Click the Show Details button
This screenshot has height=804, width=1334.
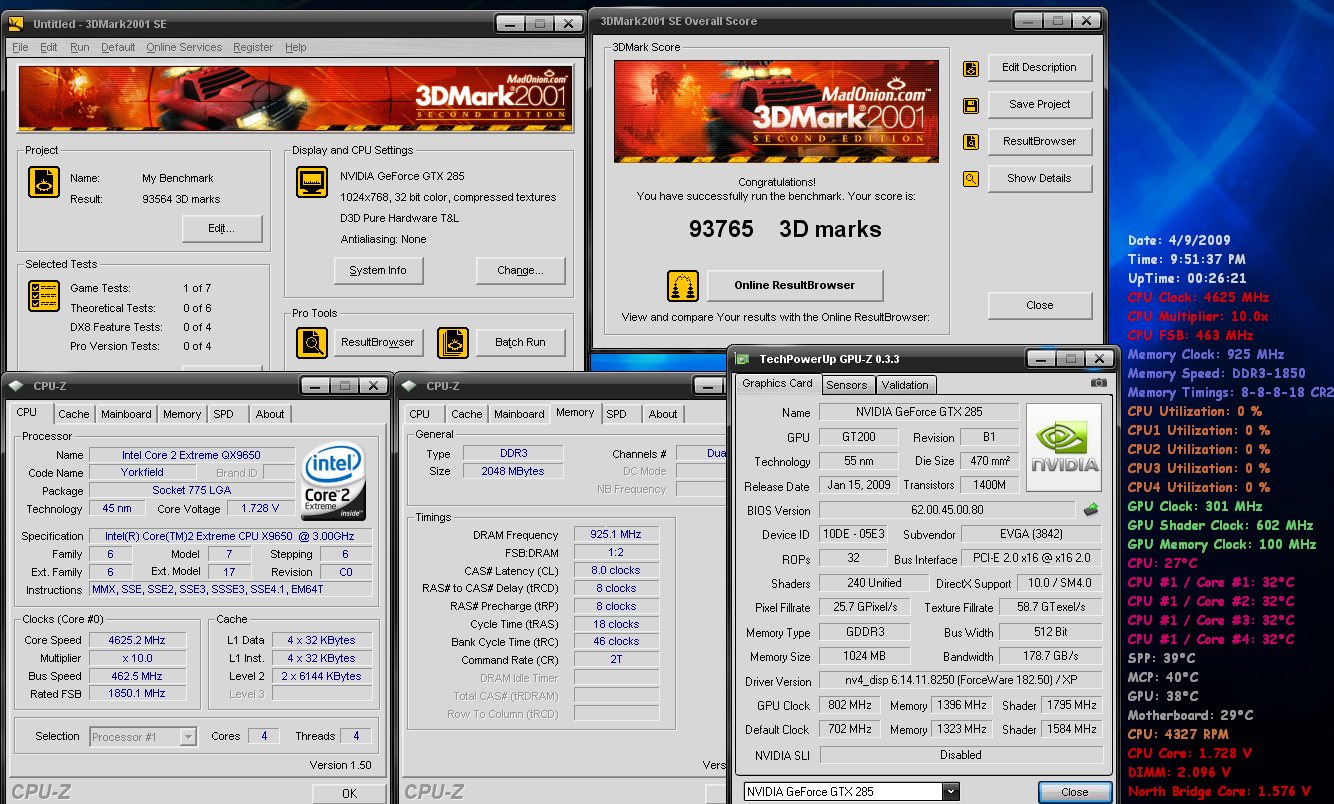click(x=1040, y=178)
